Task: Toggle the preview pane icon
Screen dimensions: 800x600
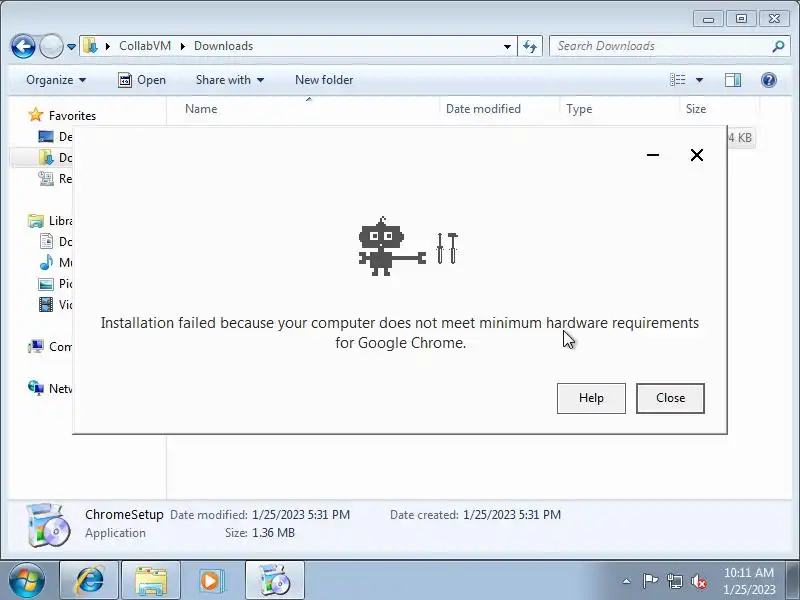Action: (x=733, y=80)
